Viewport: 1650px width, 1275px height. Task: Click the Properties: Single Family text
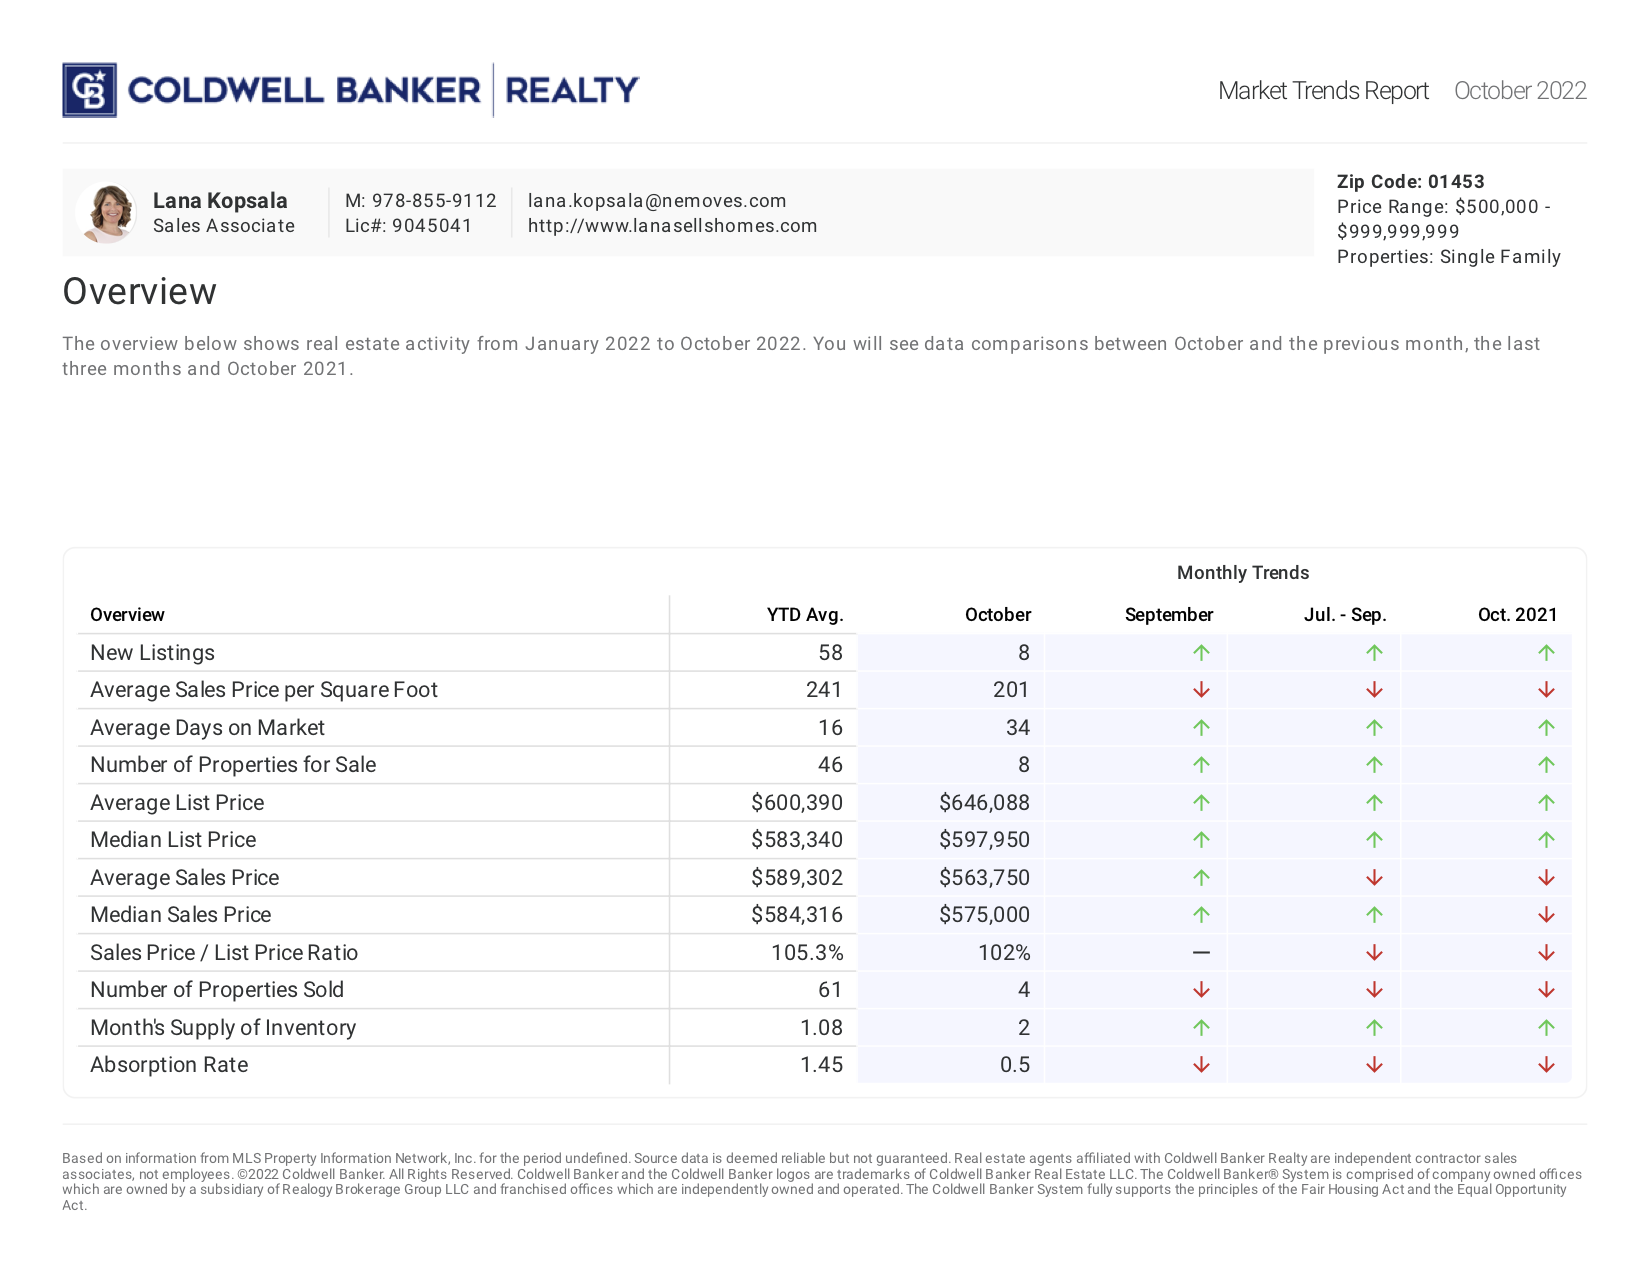pos(1449,257)
